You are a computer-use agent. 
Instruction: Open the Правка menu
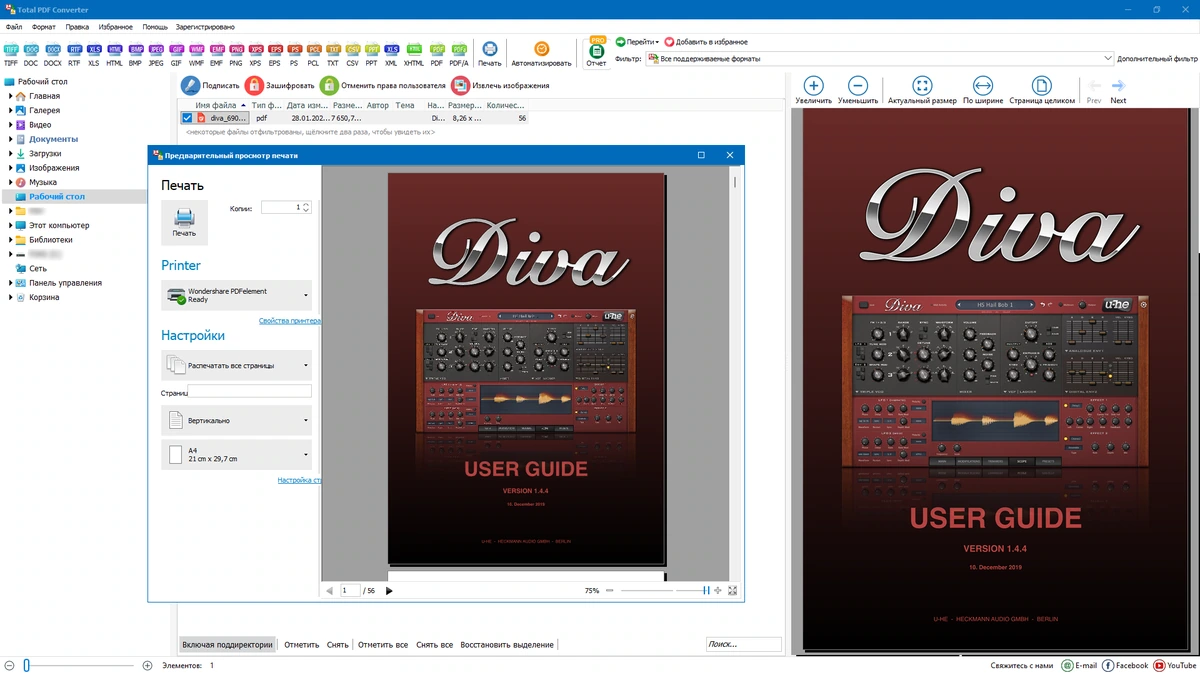pyautogui.click(x=77, y=27)
